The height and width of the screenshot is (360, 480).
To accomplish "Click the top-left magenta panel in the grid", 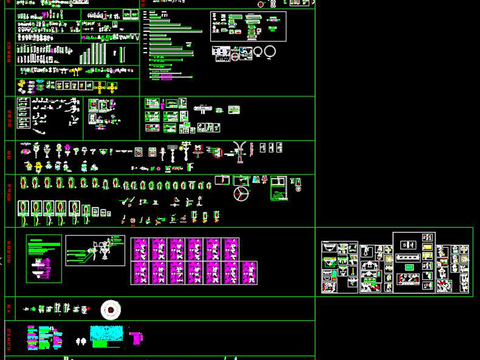I will (x=140, y=249).
